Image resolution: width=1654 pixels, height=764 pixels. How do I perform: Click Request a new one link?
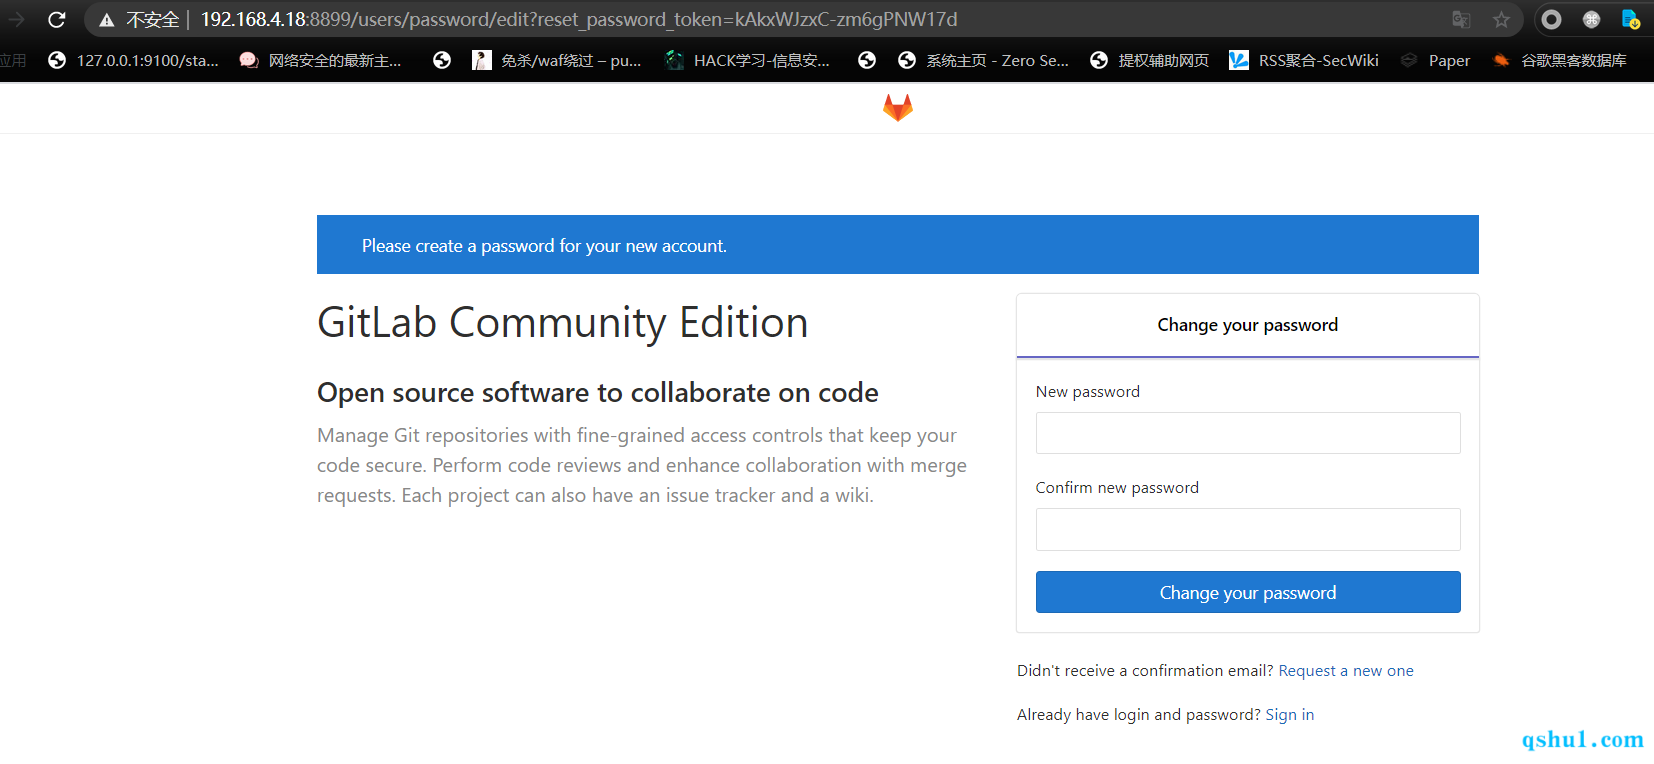[1346, 671]
